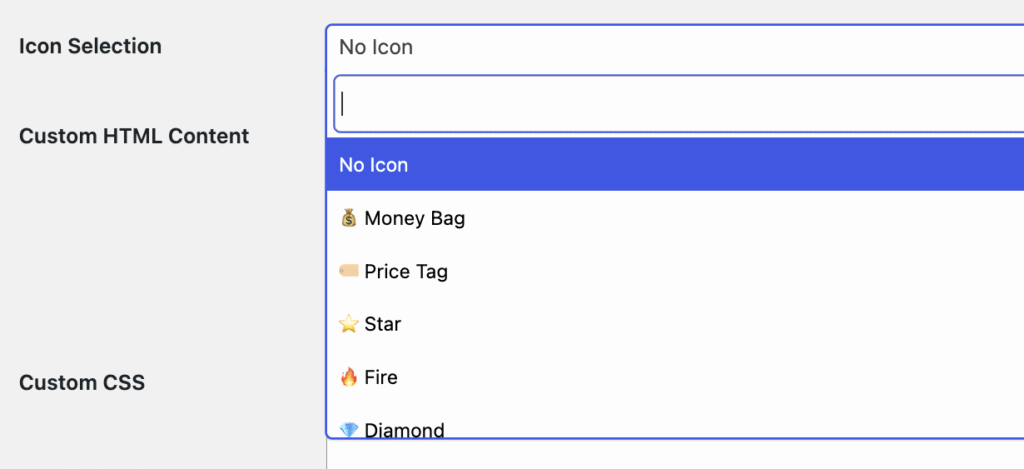Click the diamond emoji icon
This screenshot has width=1024, height=469.
click(x=349, y=430)
